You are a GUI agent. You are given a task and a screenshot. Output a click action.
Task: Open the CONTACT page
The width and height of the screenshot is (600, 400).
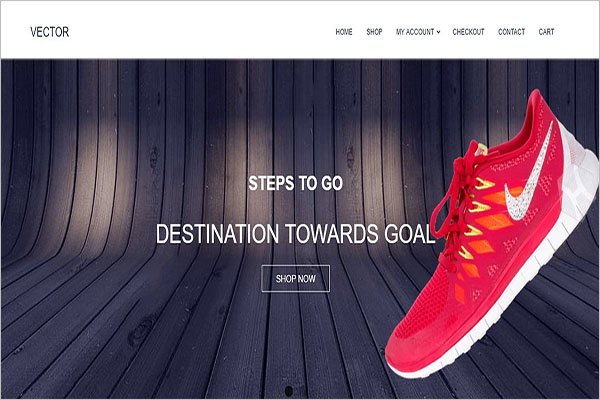[x=511, y=32]
